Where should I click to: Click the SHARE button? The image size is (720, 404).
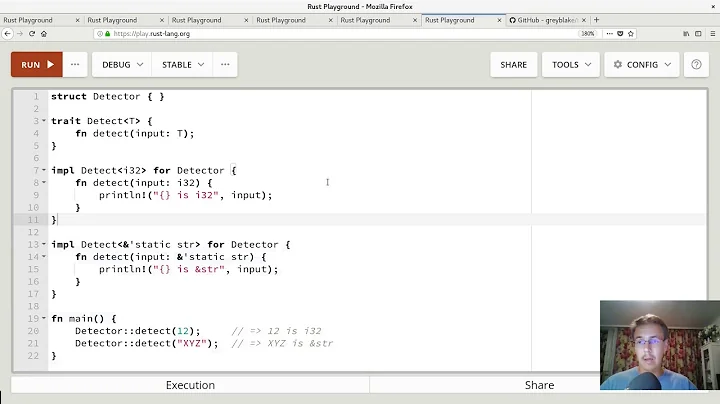tap(513, 65)
